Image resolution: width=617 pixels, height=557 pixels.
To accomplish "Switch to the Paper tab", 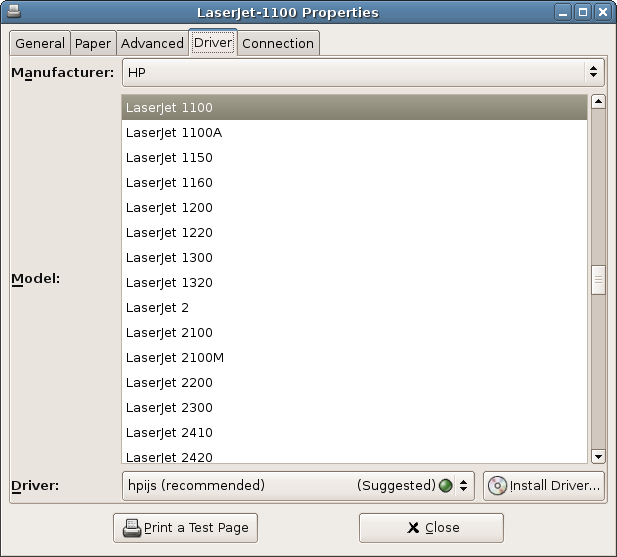I will point(93,43).
